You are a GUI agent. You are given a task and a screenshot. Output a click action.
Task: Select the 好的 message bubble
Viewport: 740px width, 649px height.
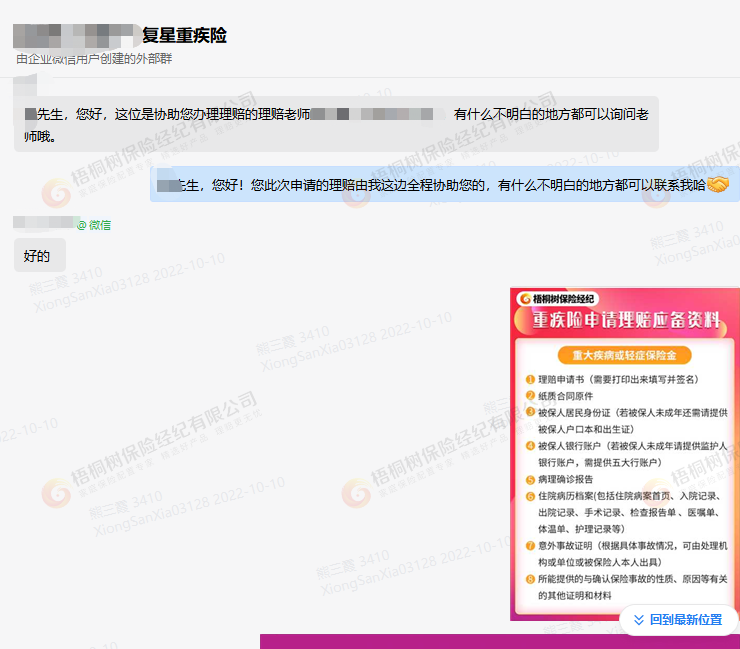40,255
